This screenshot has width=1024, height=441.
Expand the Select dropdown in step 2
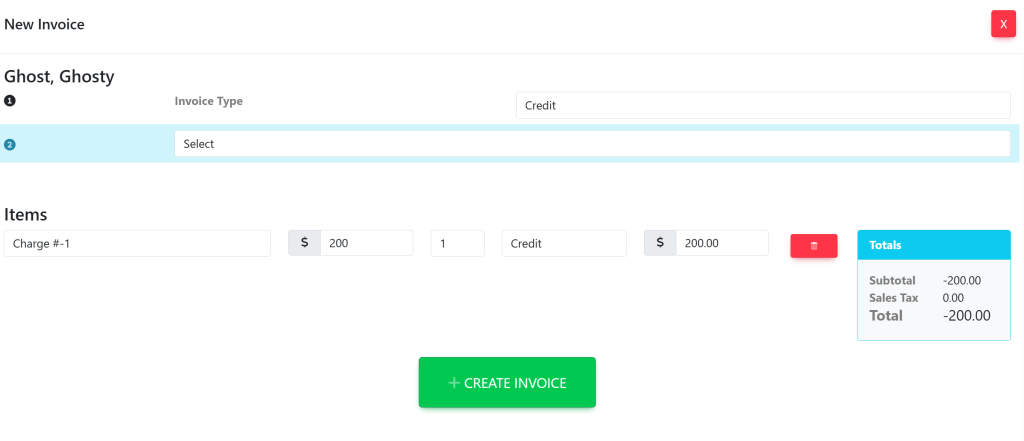click(592, 144)
